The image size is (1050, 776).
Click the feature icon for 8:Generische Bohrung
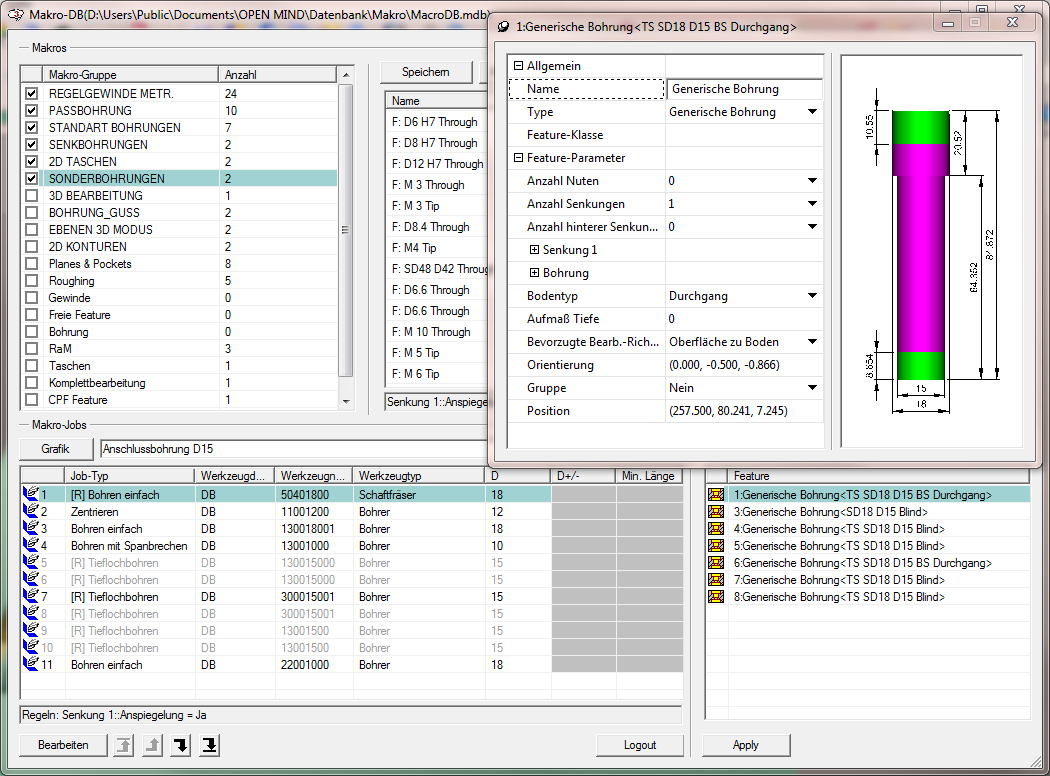[716, 597]
